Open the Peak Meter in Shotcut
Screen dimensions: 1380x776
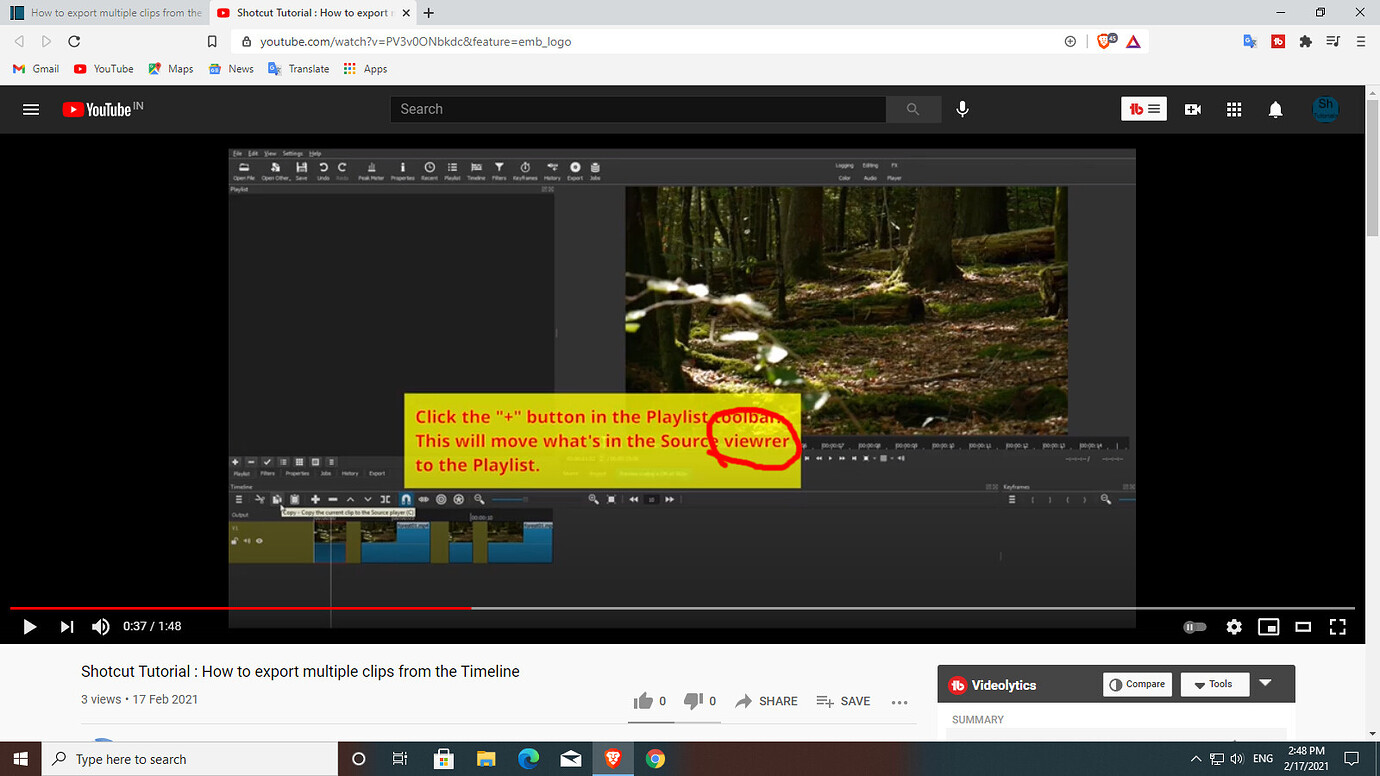pyautogui.click(x=372, y=170)
